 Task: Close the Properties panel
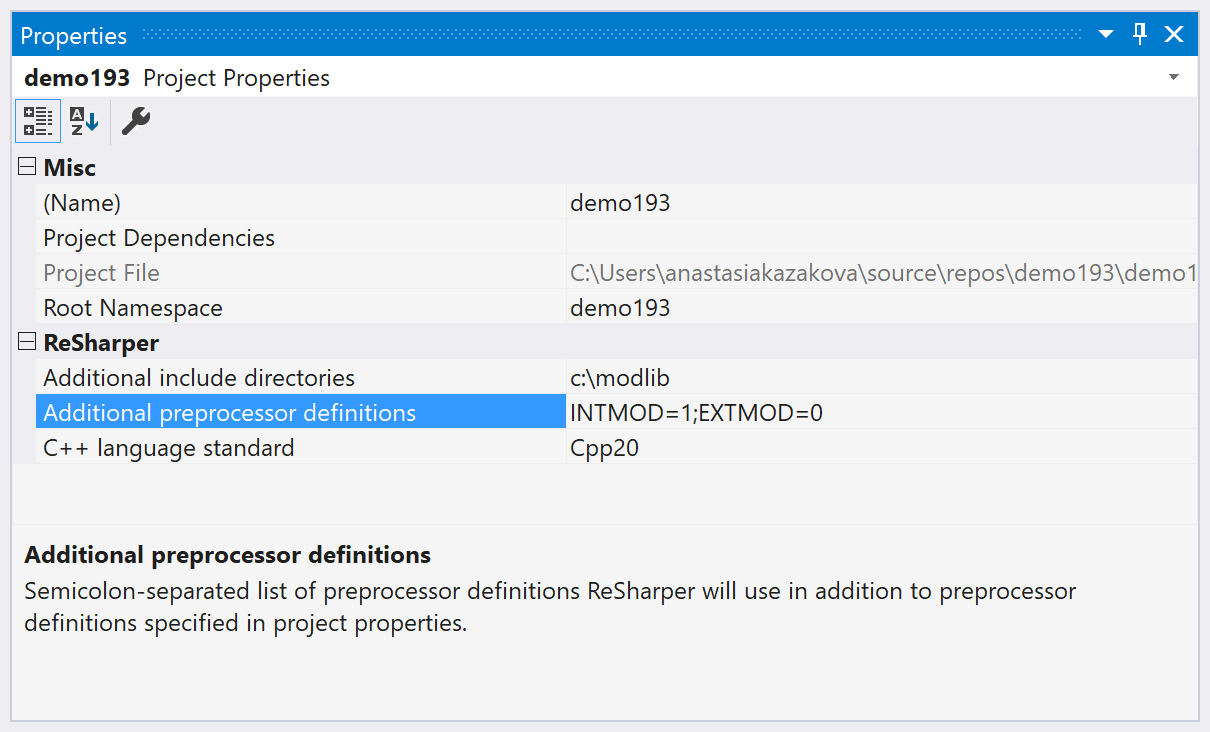(1174, 35)
